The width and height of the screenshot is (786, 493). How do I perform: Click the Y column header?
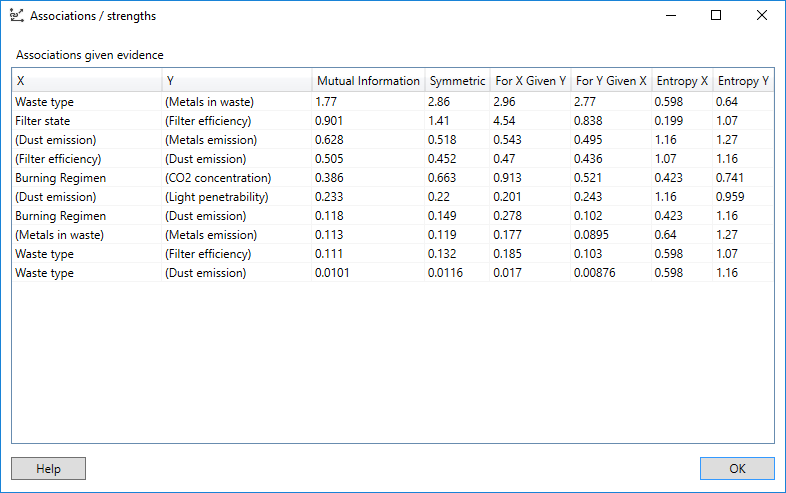pyautogui.click(x=236, y=81)
